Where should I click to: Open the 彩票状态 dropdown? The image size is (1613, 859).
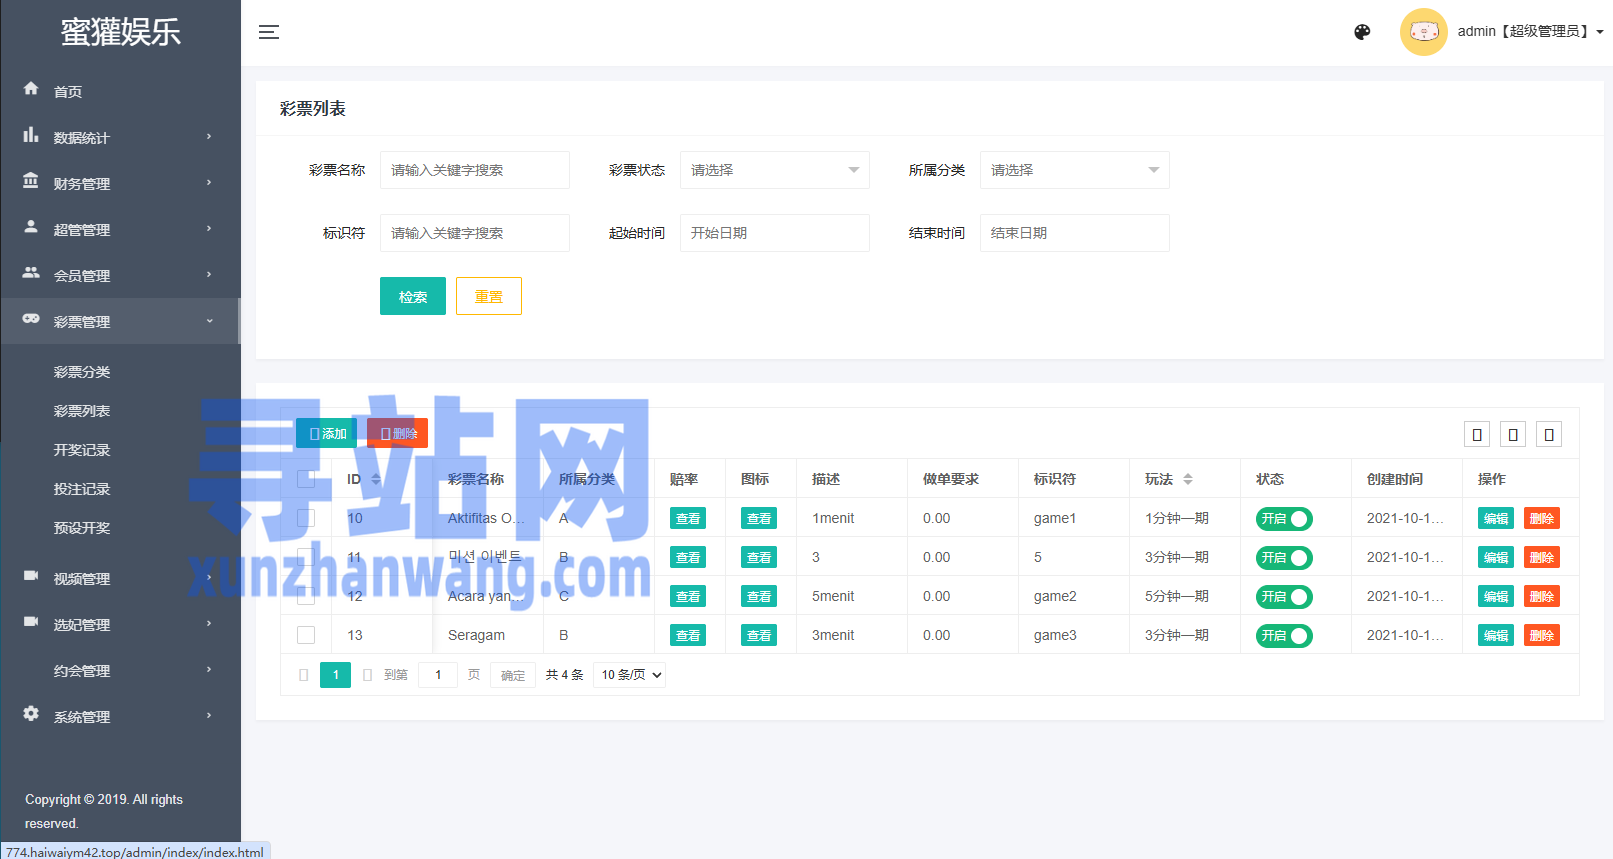pyautogui.click(x=775, y=170)
